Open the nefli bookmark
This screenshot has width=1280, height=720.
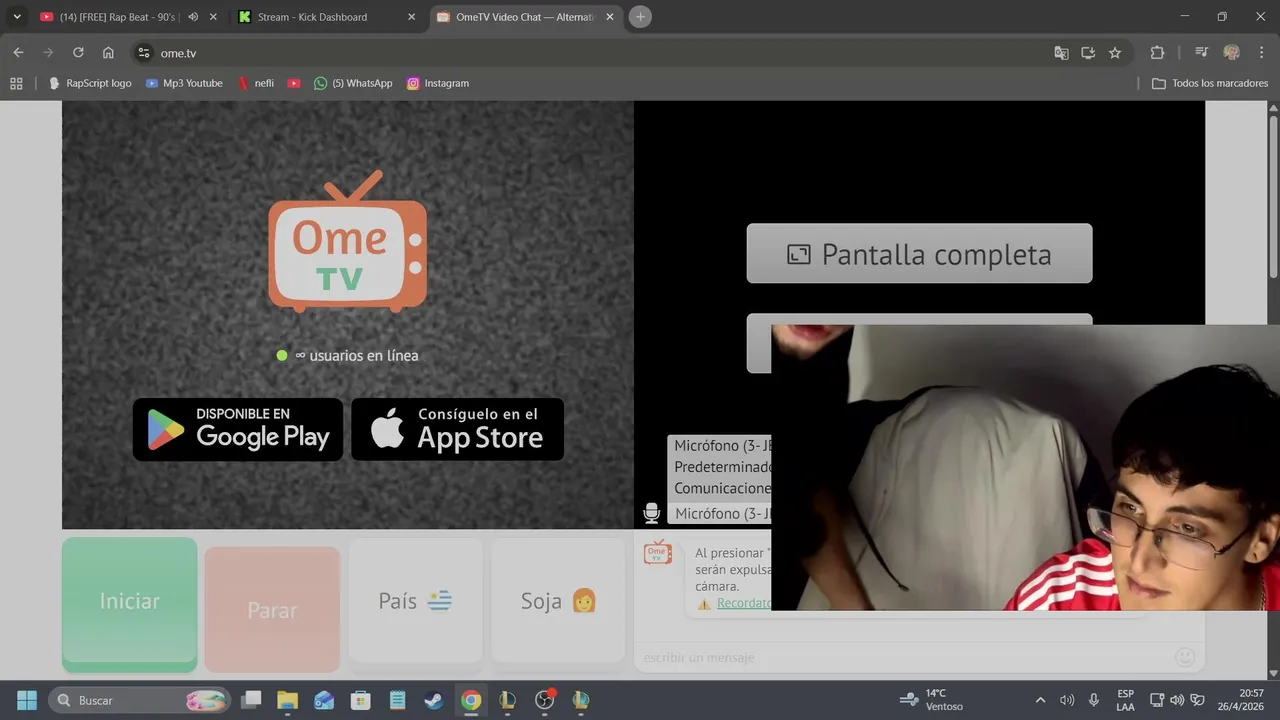pyautogui.click(x=256, y=83)
